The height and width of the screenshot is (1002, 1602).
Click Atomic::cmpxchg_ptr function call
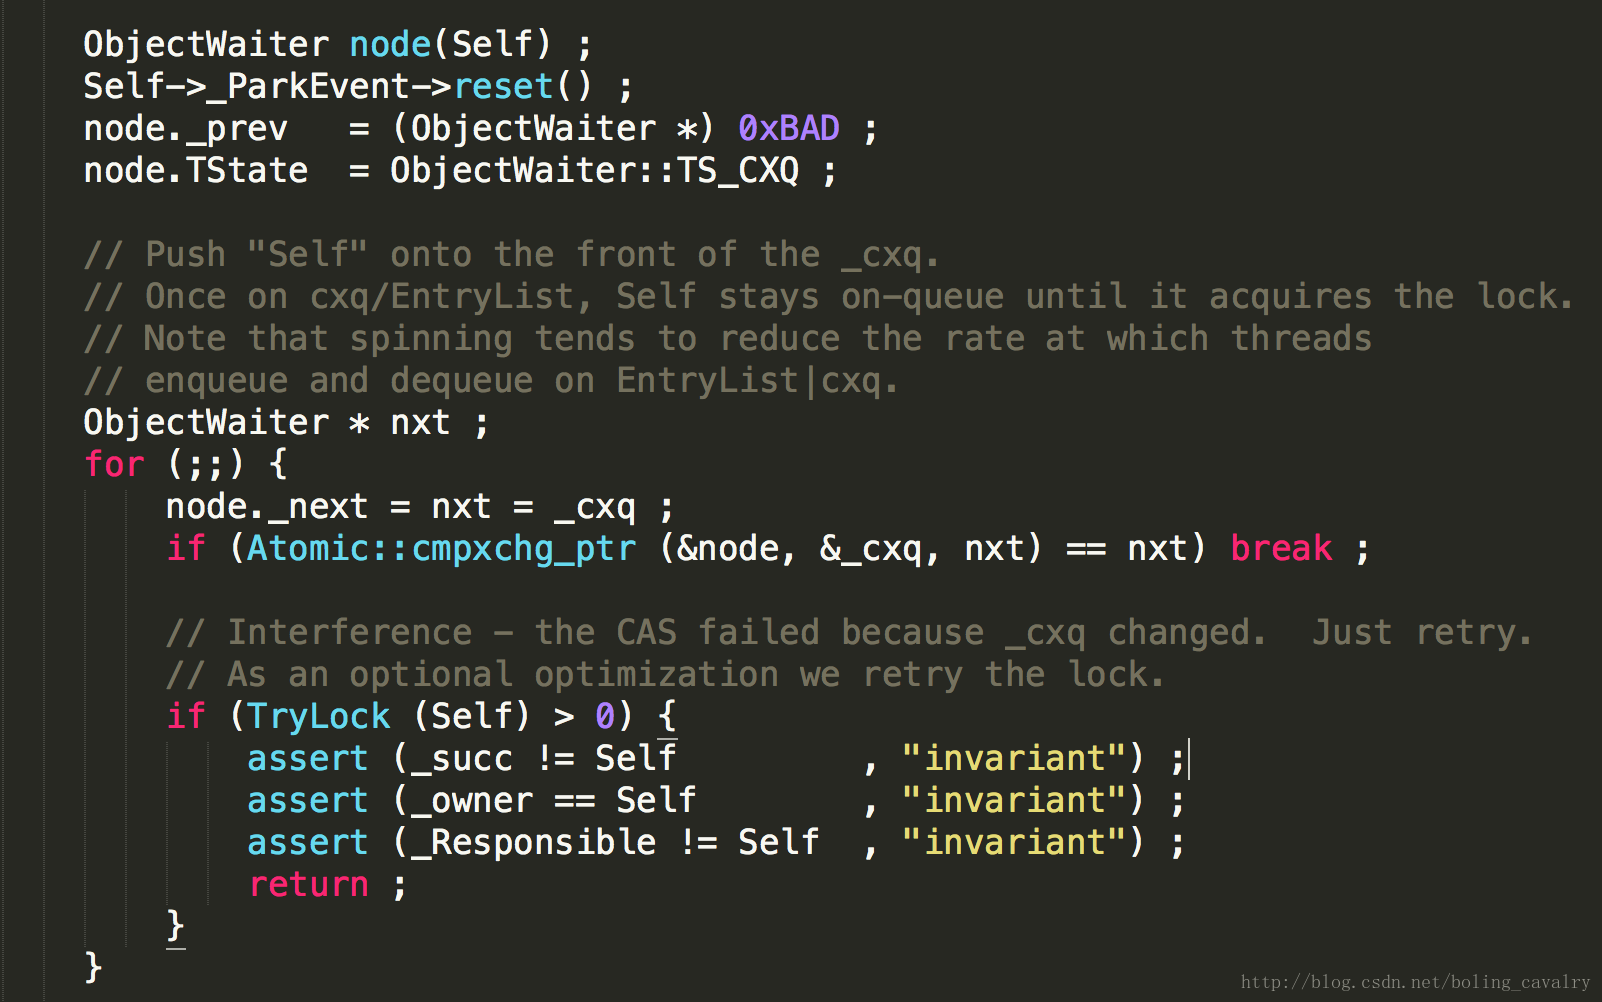click(x=441, y=548)
